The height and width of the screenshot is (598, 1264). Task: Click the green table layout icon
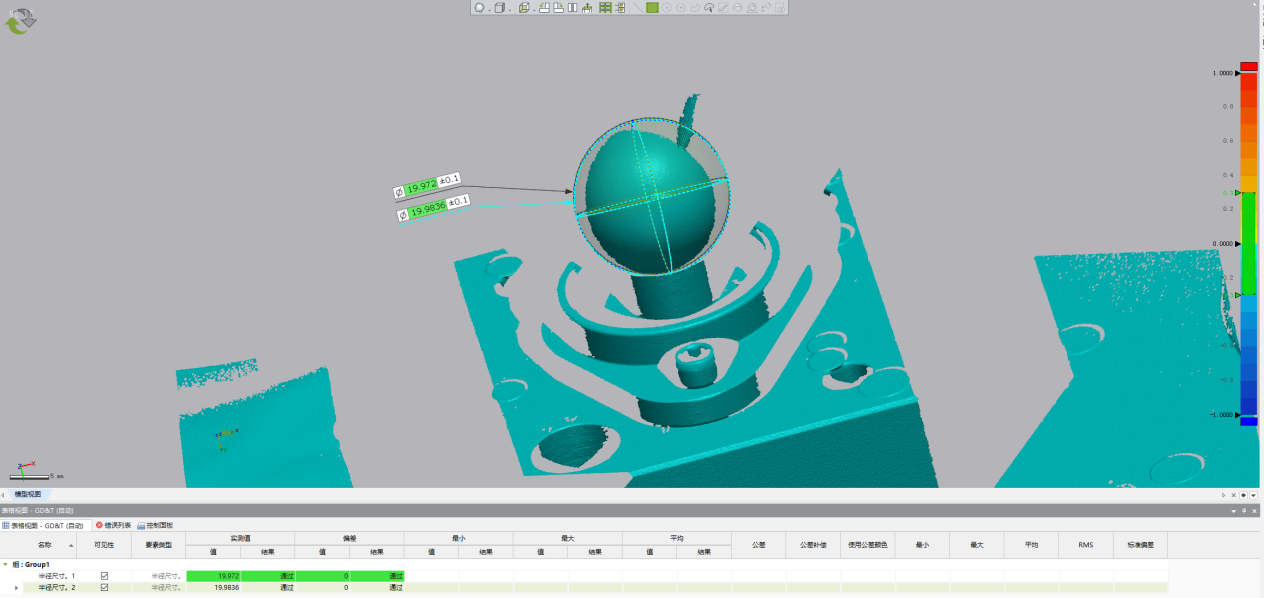[605, 8]
